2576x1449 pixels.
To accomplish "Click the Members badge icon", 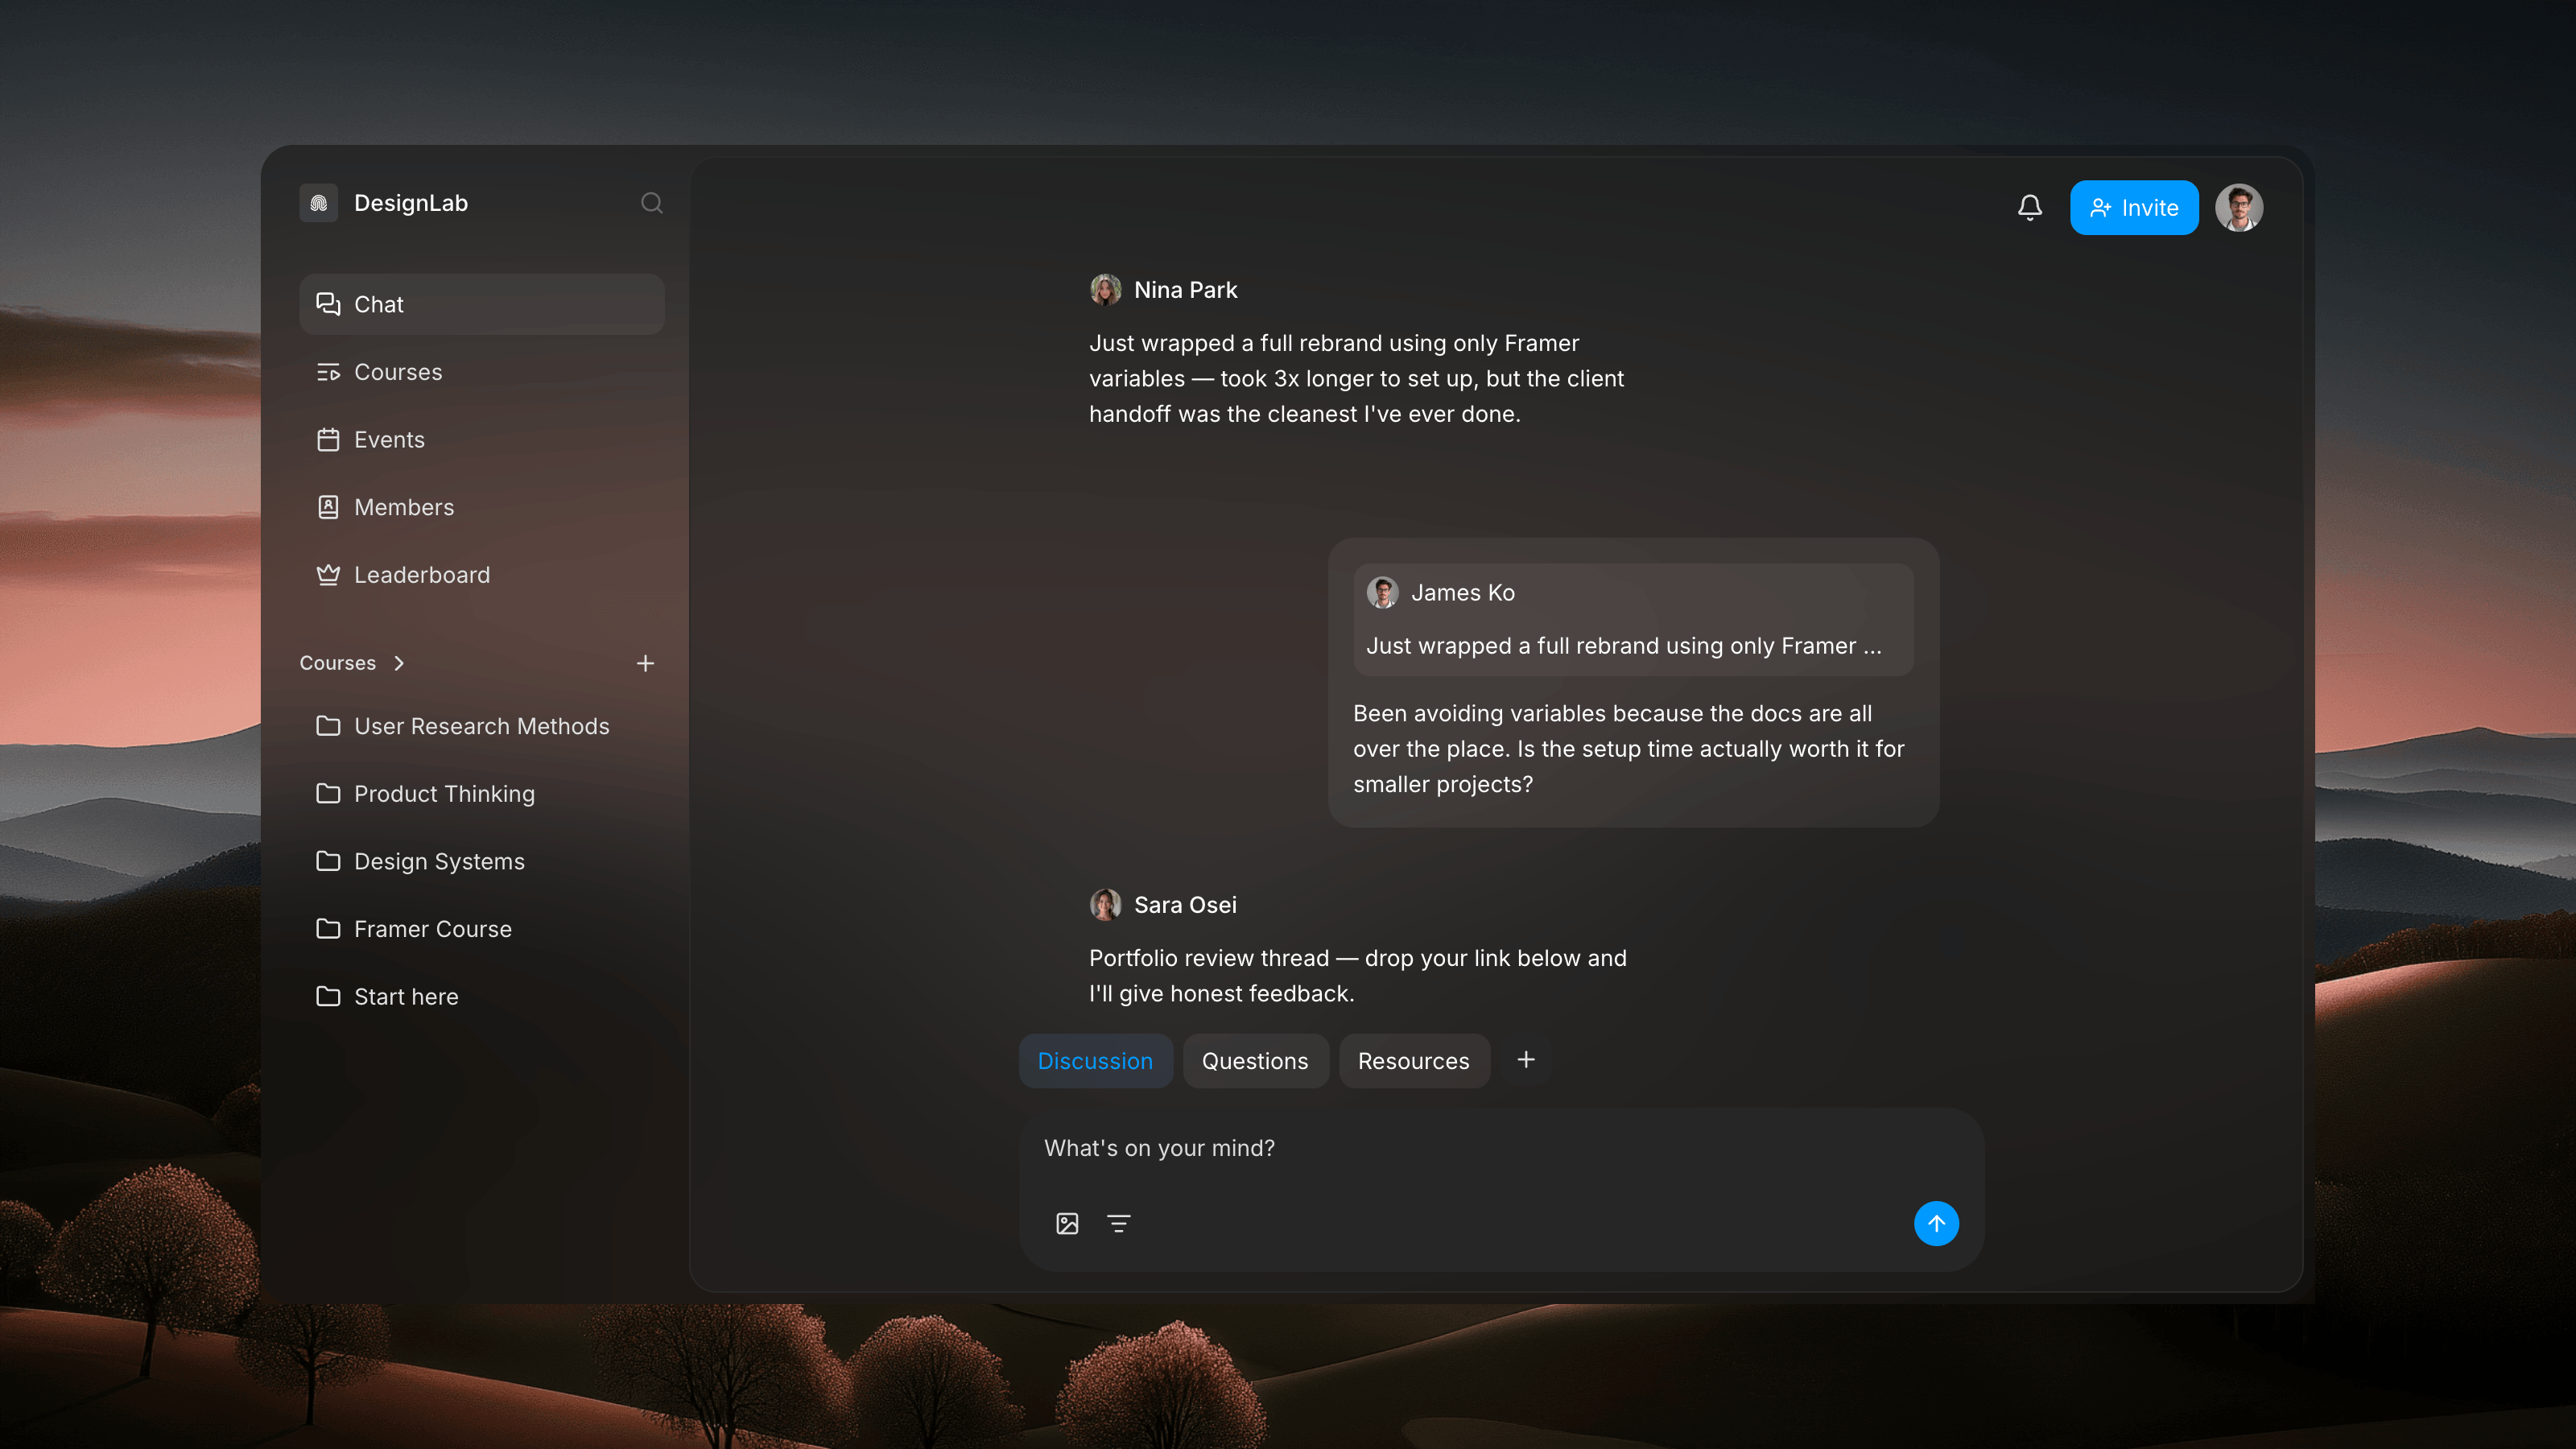I will point(328,507).
